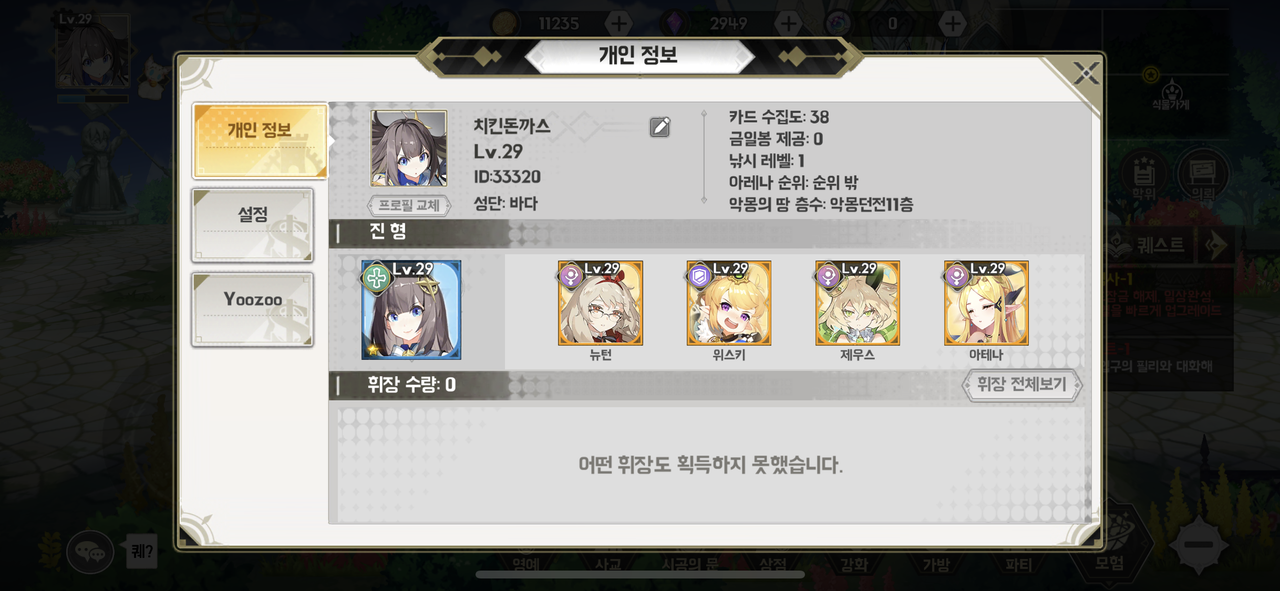Click the main leader character portrait in 진형

click(411, 310)
